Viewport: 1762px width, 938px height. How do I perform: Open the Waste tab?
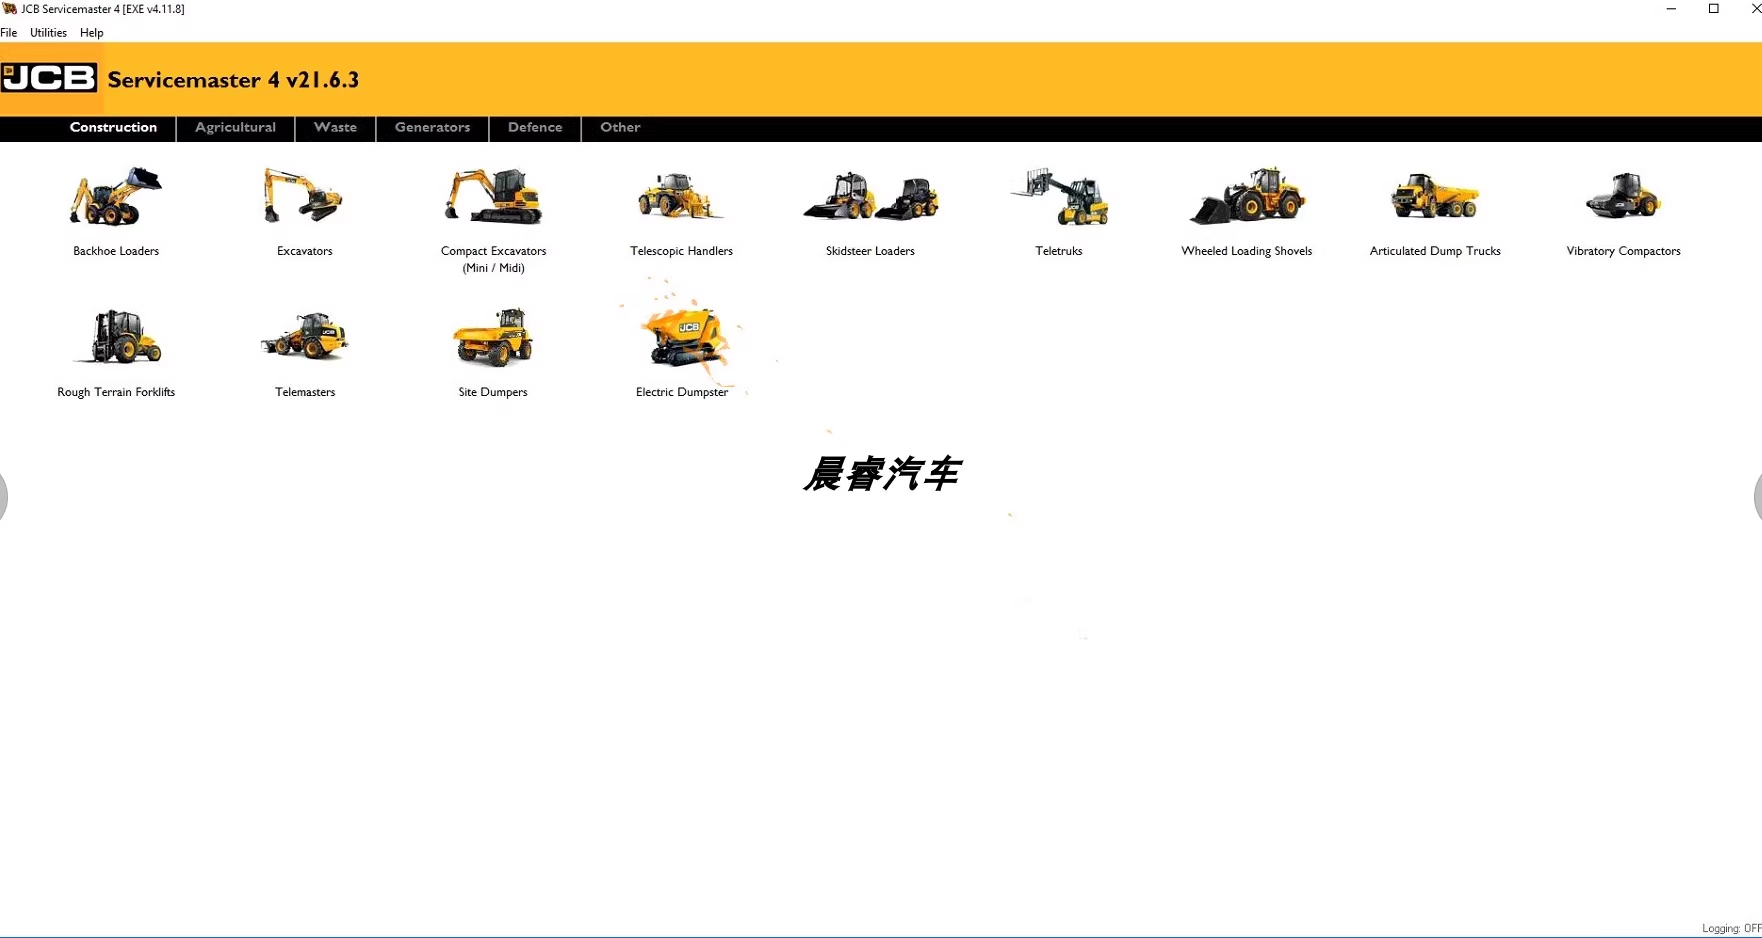[x=335, y=128]
